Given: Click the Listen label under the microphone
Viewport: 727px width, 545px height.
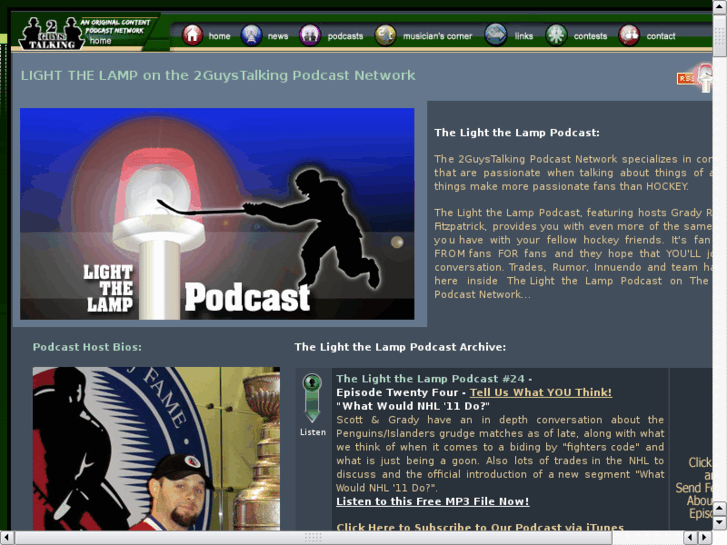Looking at the screenshot, I should tap(312, 432).
